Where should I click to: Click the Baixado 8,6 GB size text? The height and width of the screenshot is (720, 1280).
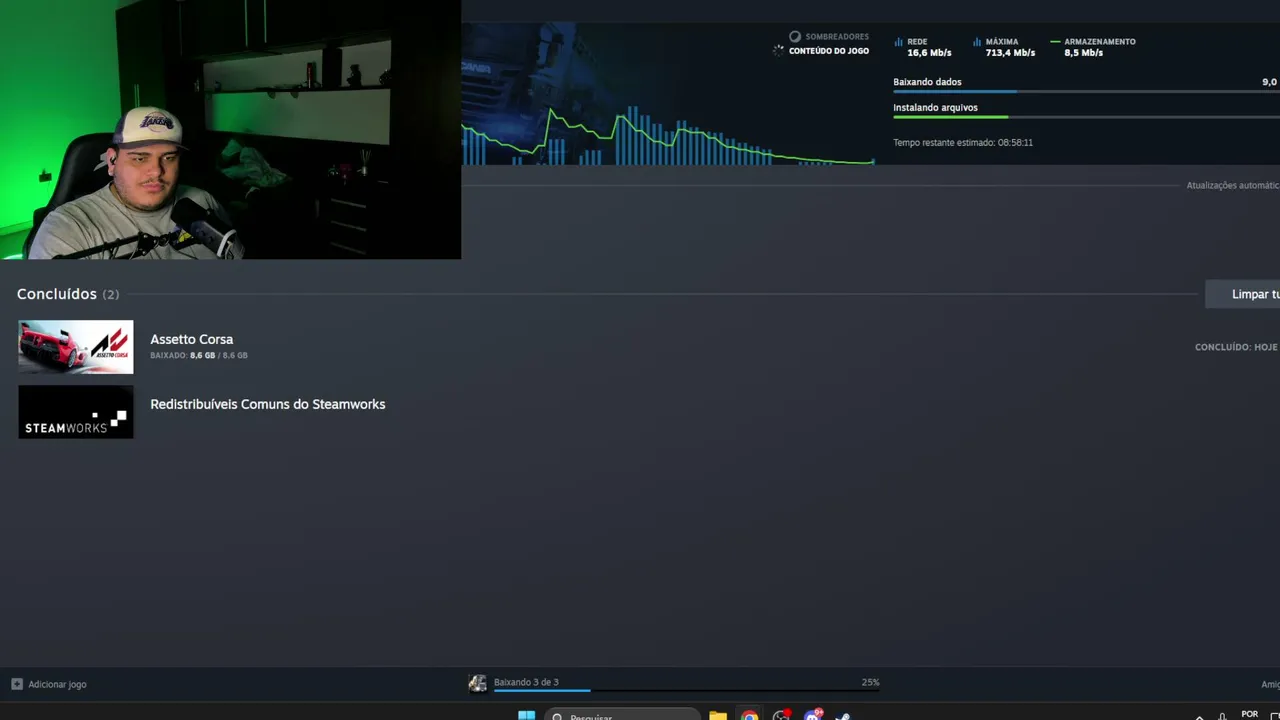coord(199,355)
